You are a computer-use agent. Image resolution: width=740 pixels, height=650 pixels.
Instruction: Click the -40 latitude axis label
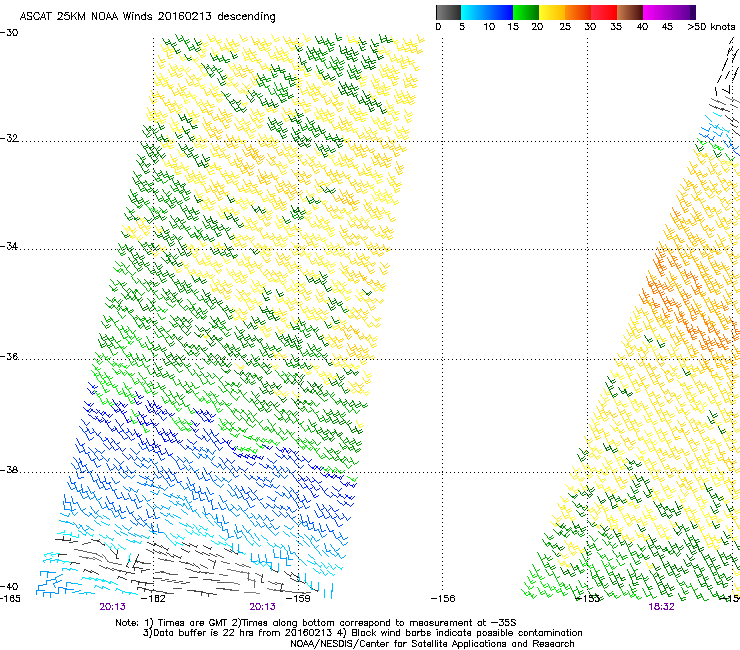(x=9, y=586)
